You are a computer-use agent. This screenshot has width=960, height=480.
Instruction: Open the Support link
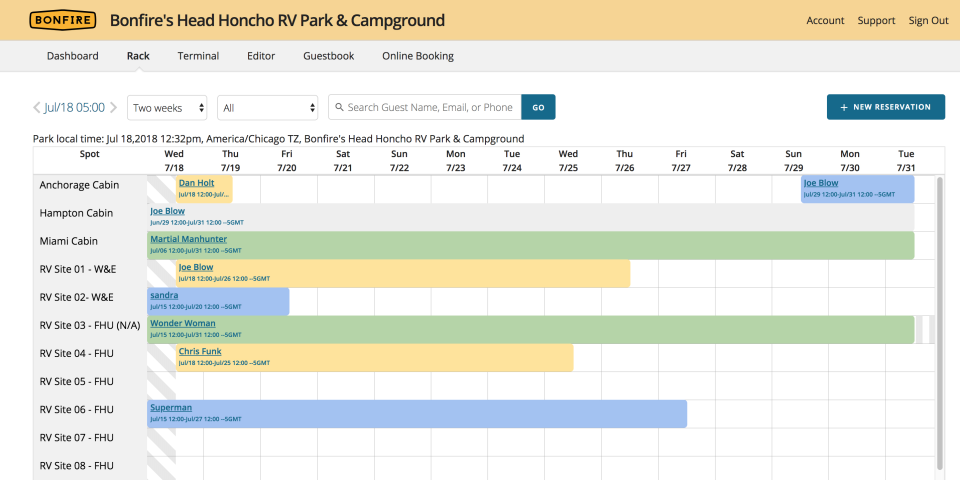[x=876, y=21]
